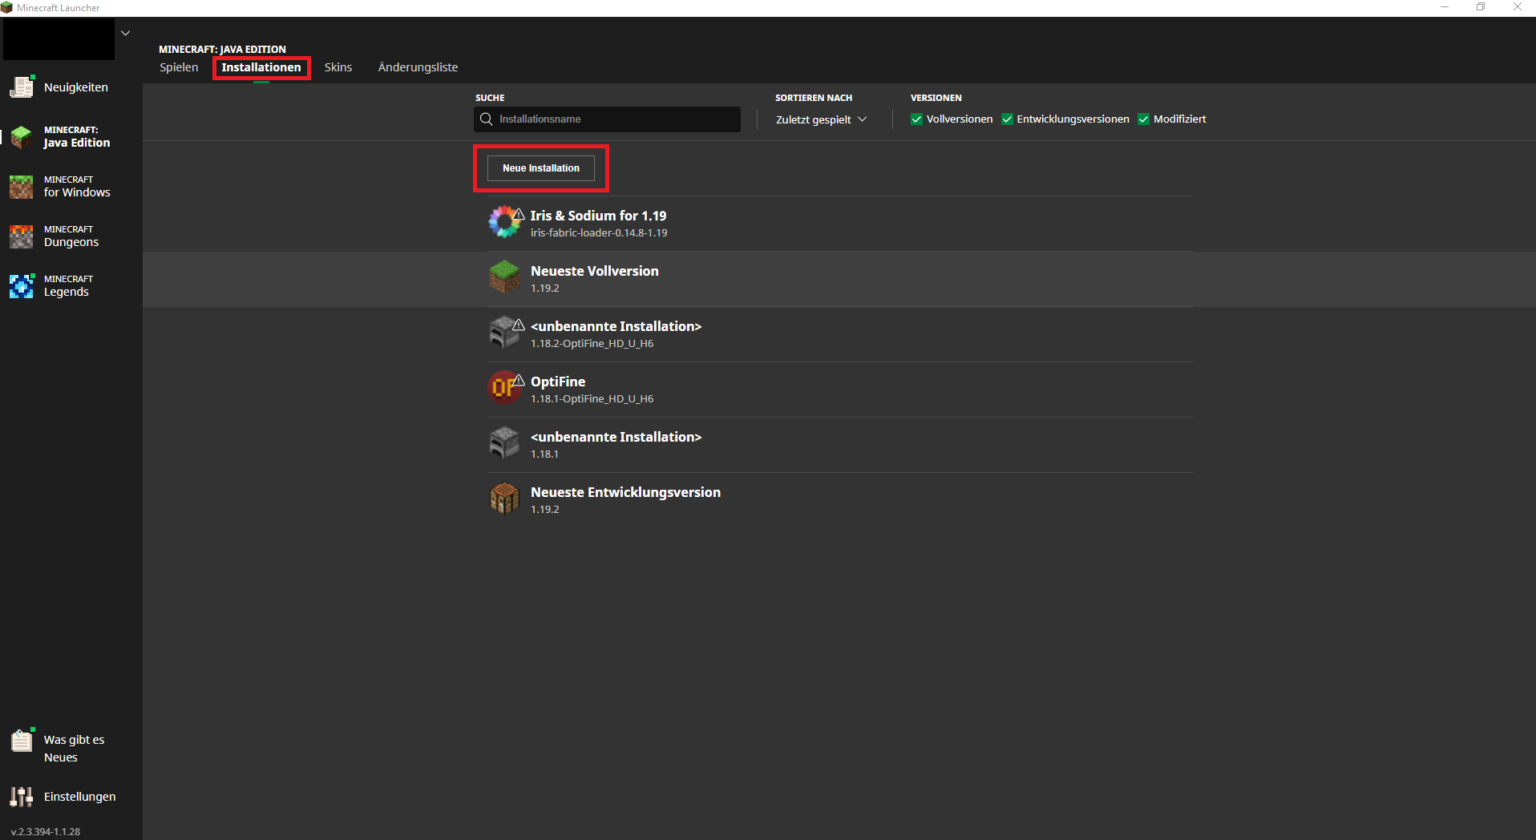Disable the Vollversionen filter checkbox
This screenshot has height=840, width=1536.
pyautogui.click(x=916, y=119)
